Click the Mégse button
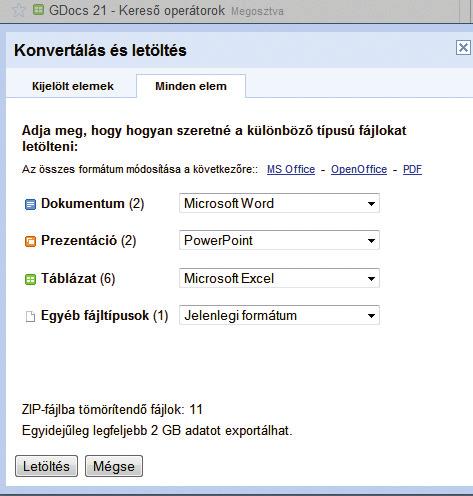This screenshot has height=496, width=473. tap(114, 466)
